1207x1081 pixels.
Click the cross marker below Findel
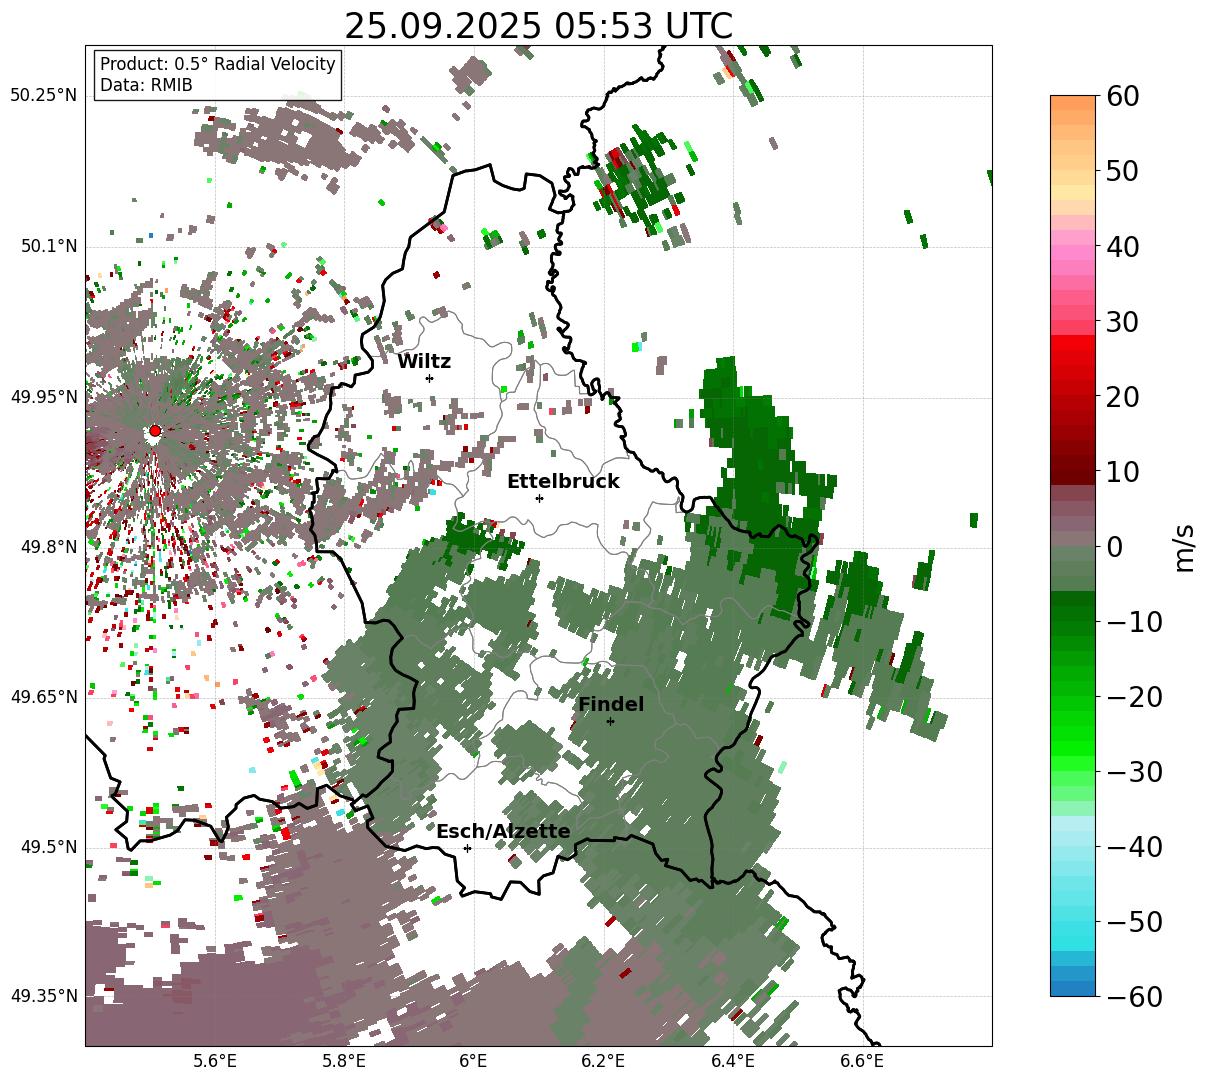pos(610,721)
